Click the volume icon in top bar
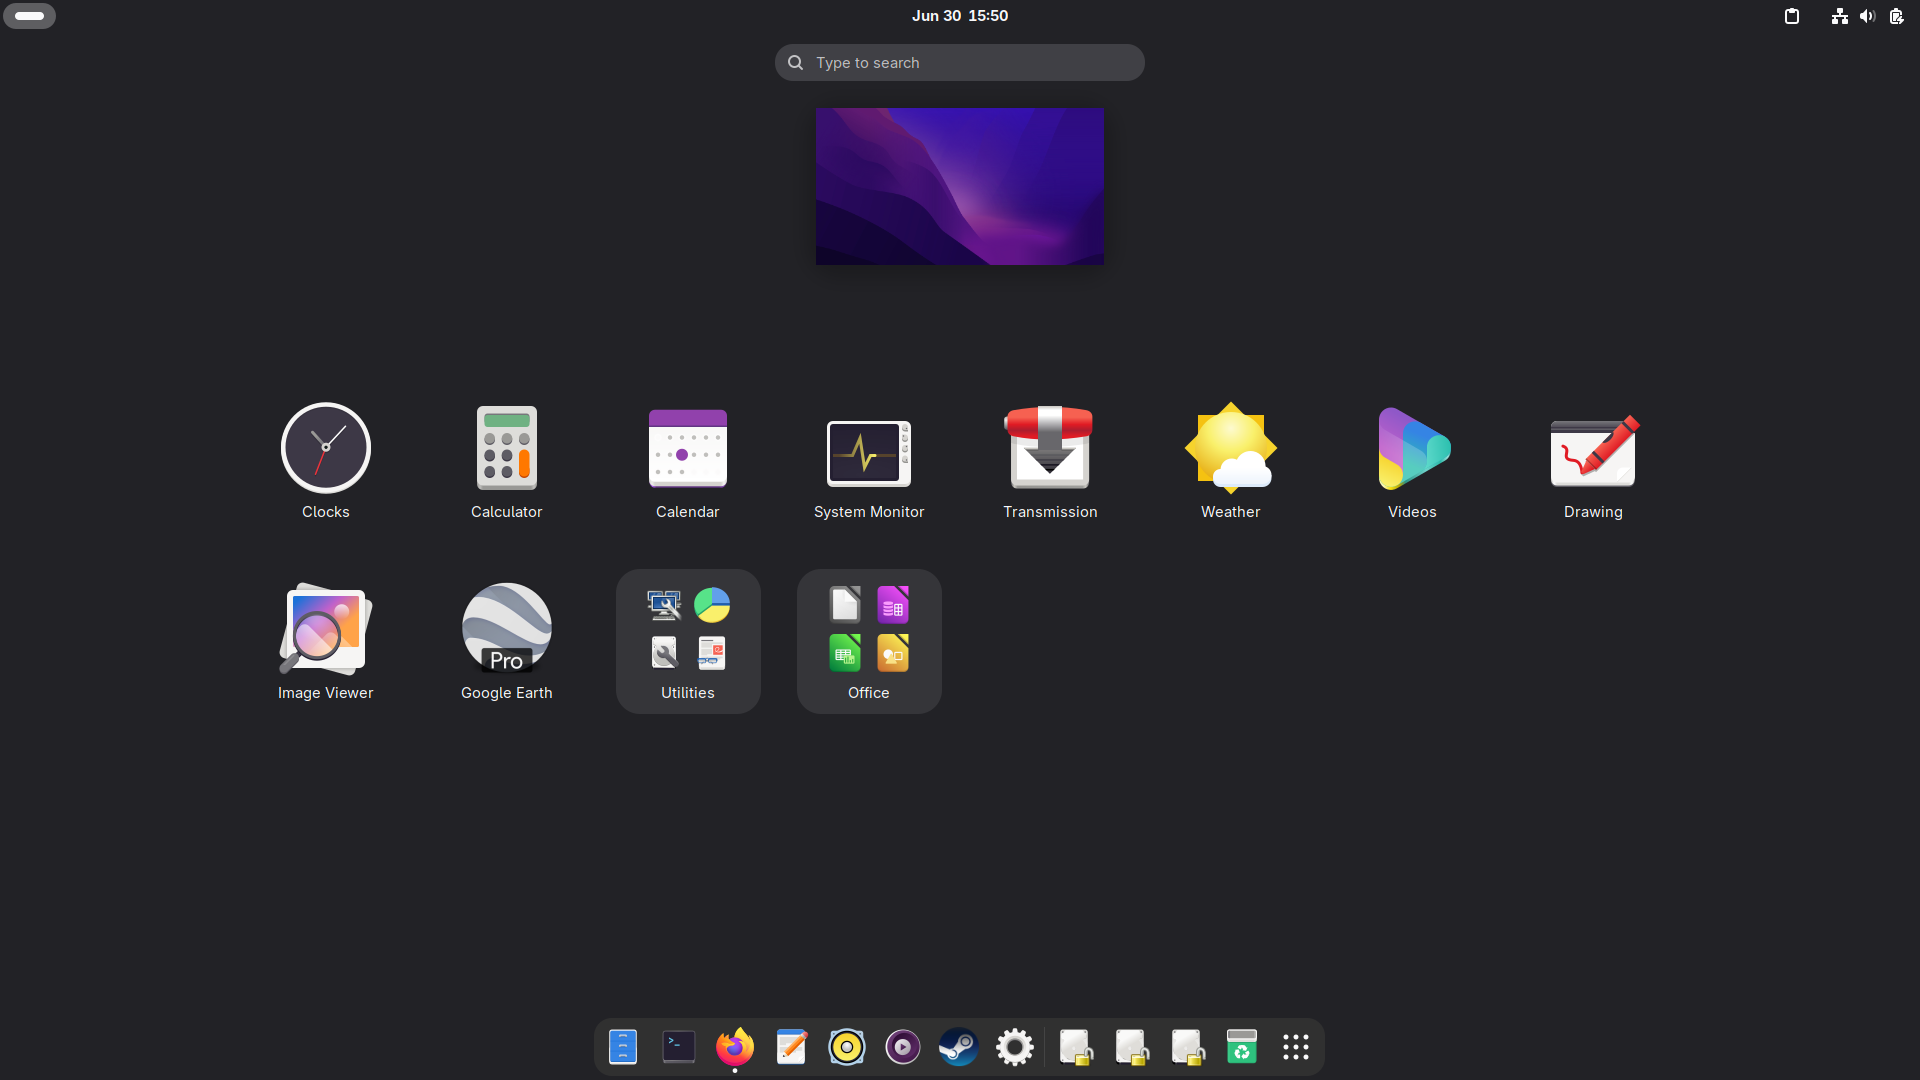 [1867, 16]
